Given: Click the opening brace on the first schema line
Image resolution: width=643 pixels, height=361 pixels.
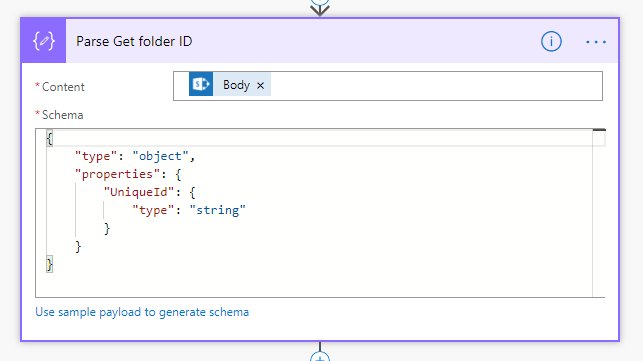Looking at the screenshot, I should coord(50,138).
